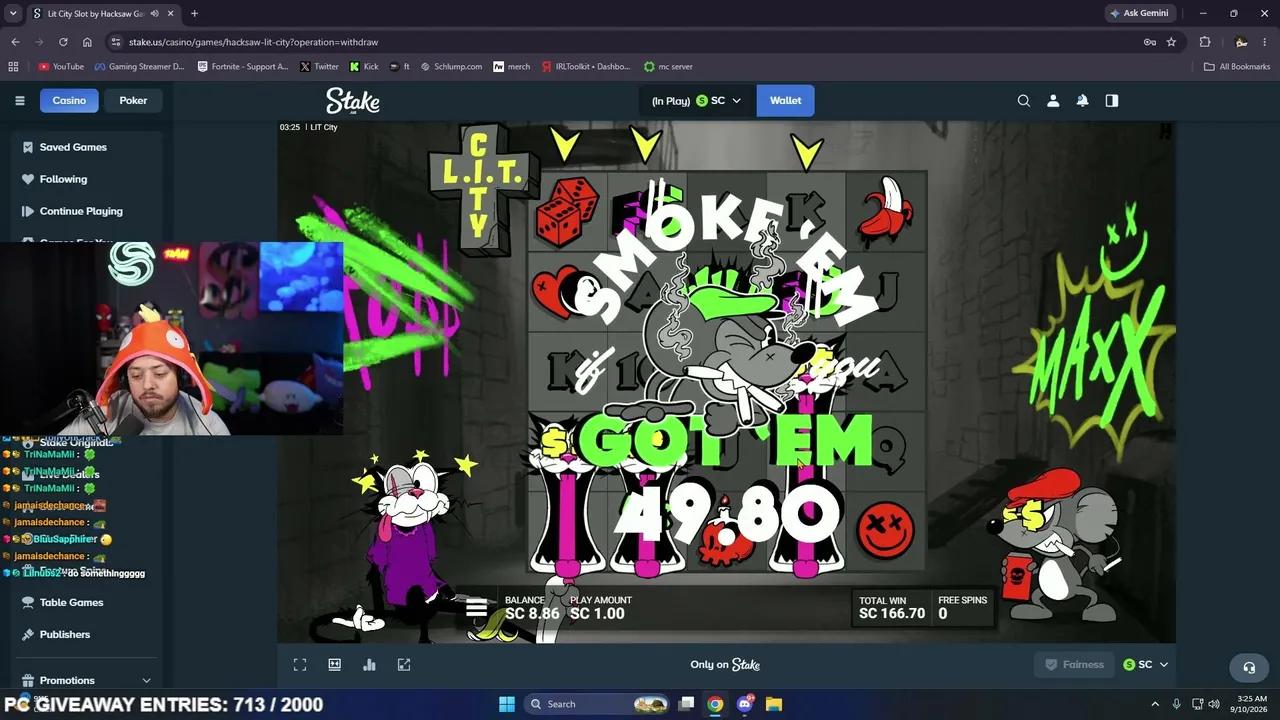This screenshot has width=1280, height=720.
Task: Open the Chrome three-dot menu
Action: coord(1266,42)
